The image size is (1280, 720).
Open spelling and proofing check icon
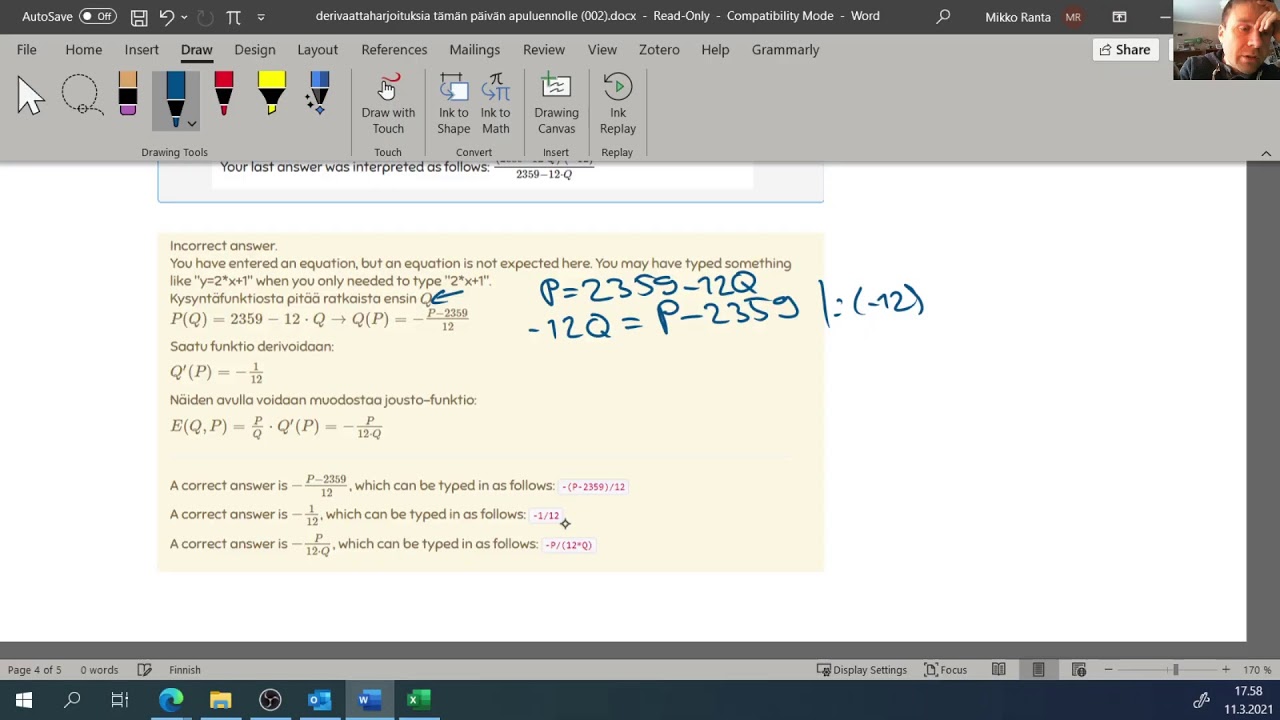pos(144,670)
